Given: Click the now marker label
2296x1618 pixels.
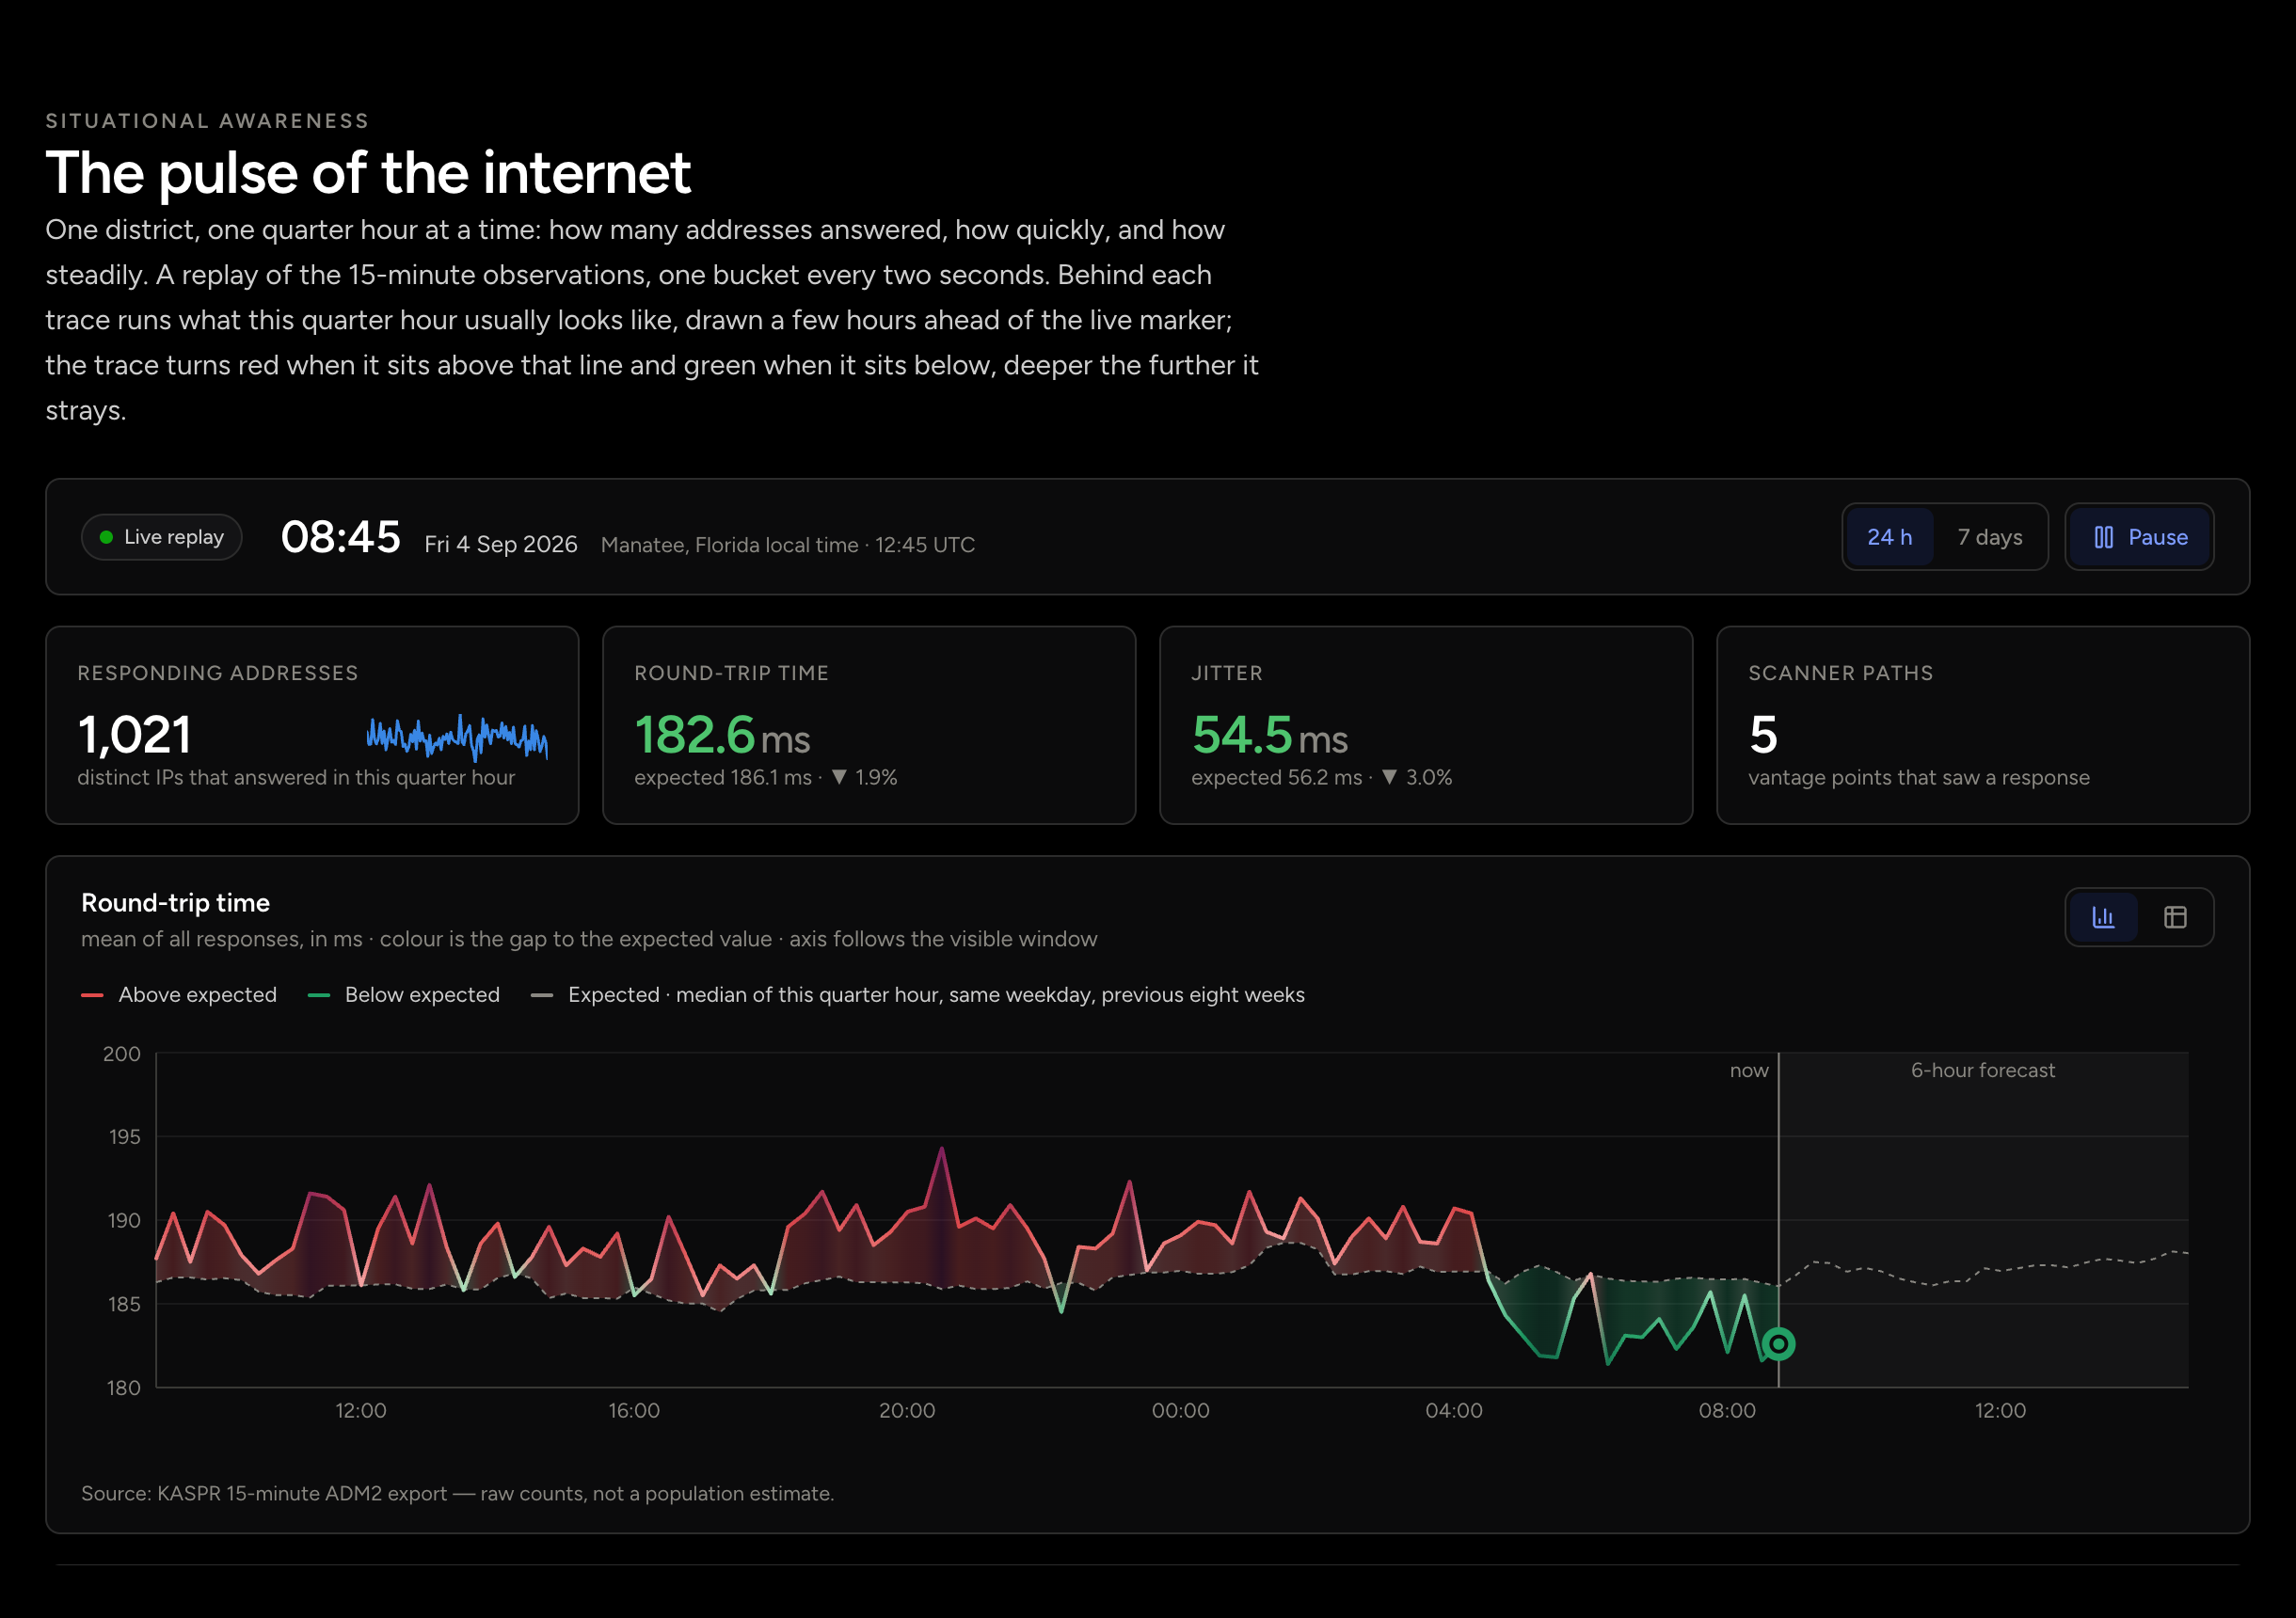Looking at the screenshot, I should point(1749,1071).
